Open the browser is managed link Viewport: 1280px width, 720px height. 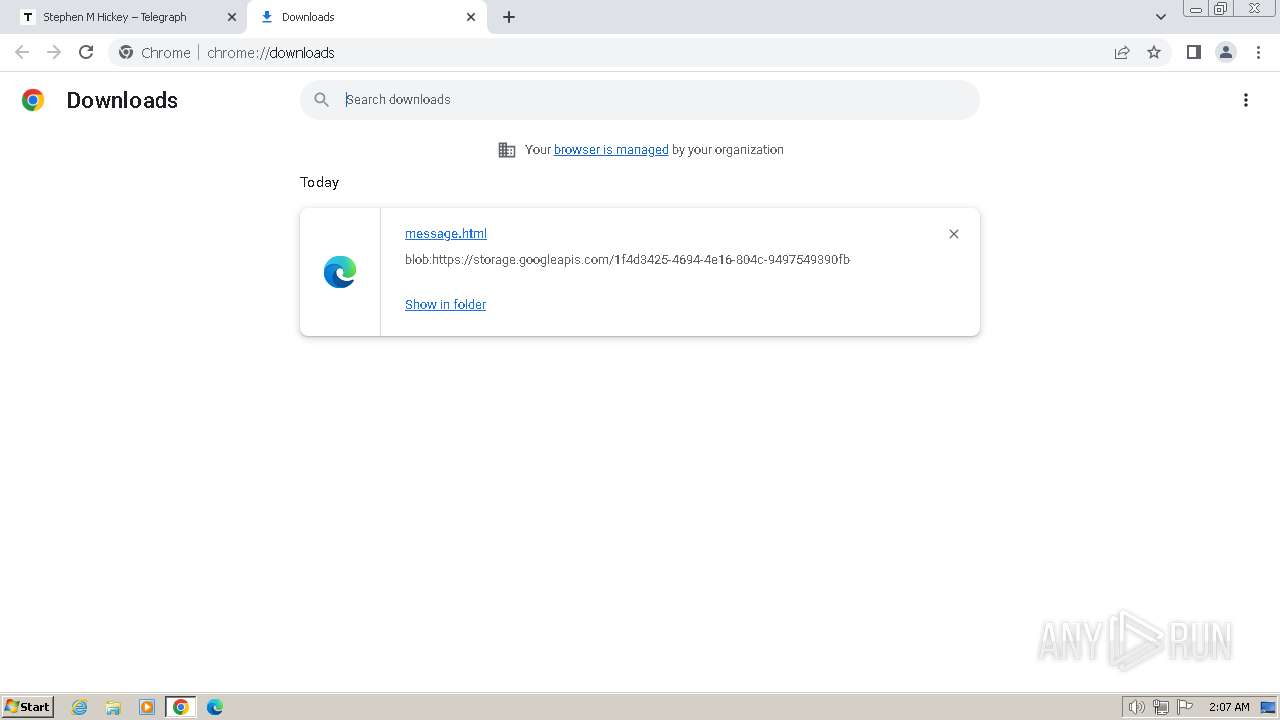coord(611,150)
